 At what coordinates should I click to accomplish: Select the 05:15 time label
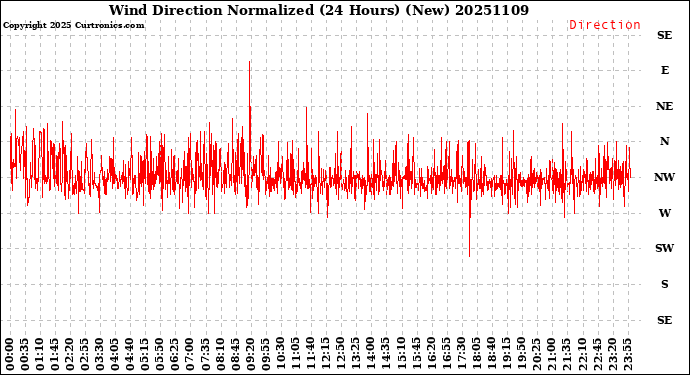pyautogui.click(x=145, y=354)
